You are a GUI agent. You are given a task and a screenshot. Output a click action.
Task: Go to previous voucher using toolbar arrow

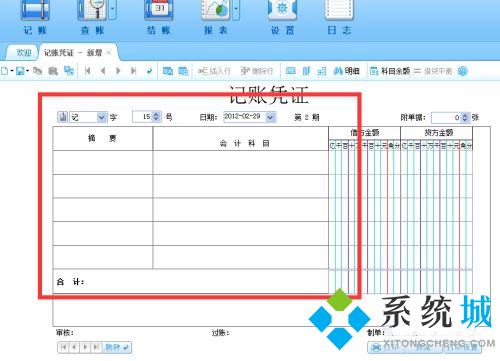[x=103, y=71]
